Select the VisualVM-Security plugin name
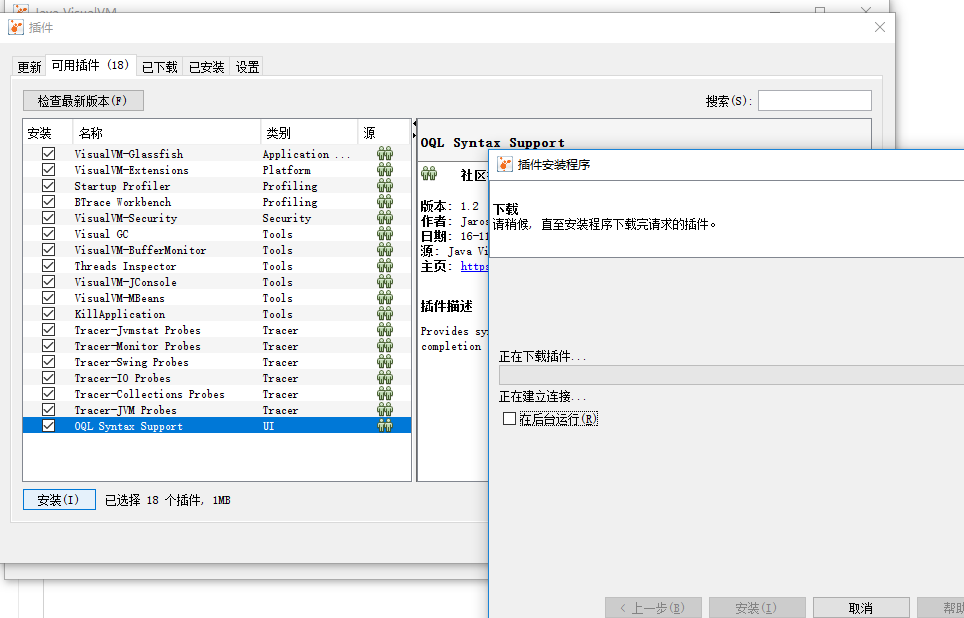The height and width of the screenshot is (618, 964). [x=125, y=218]
